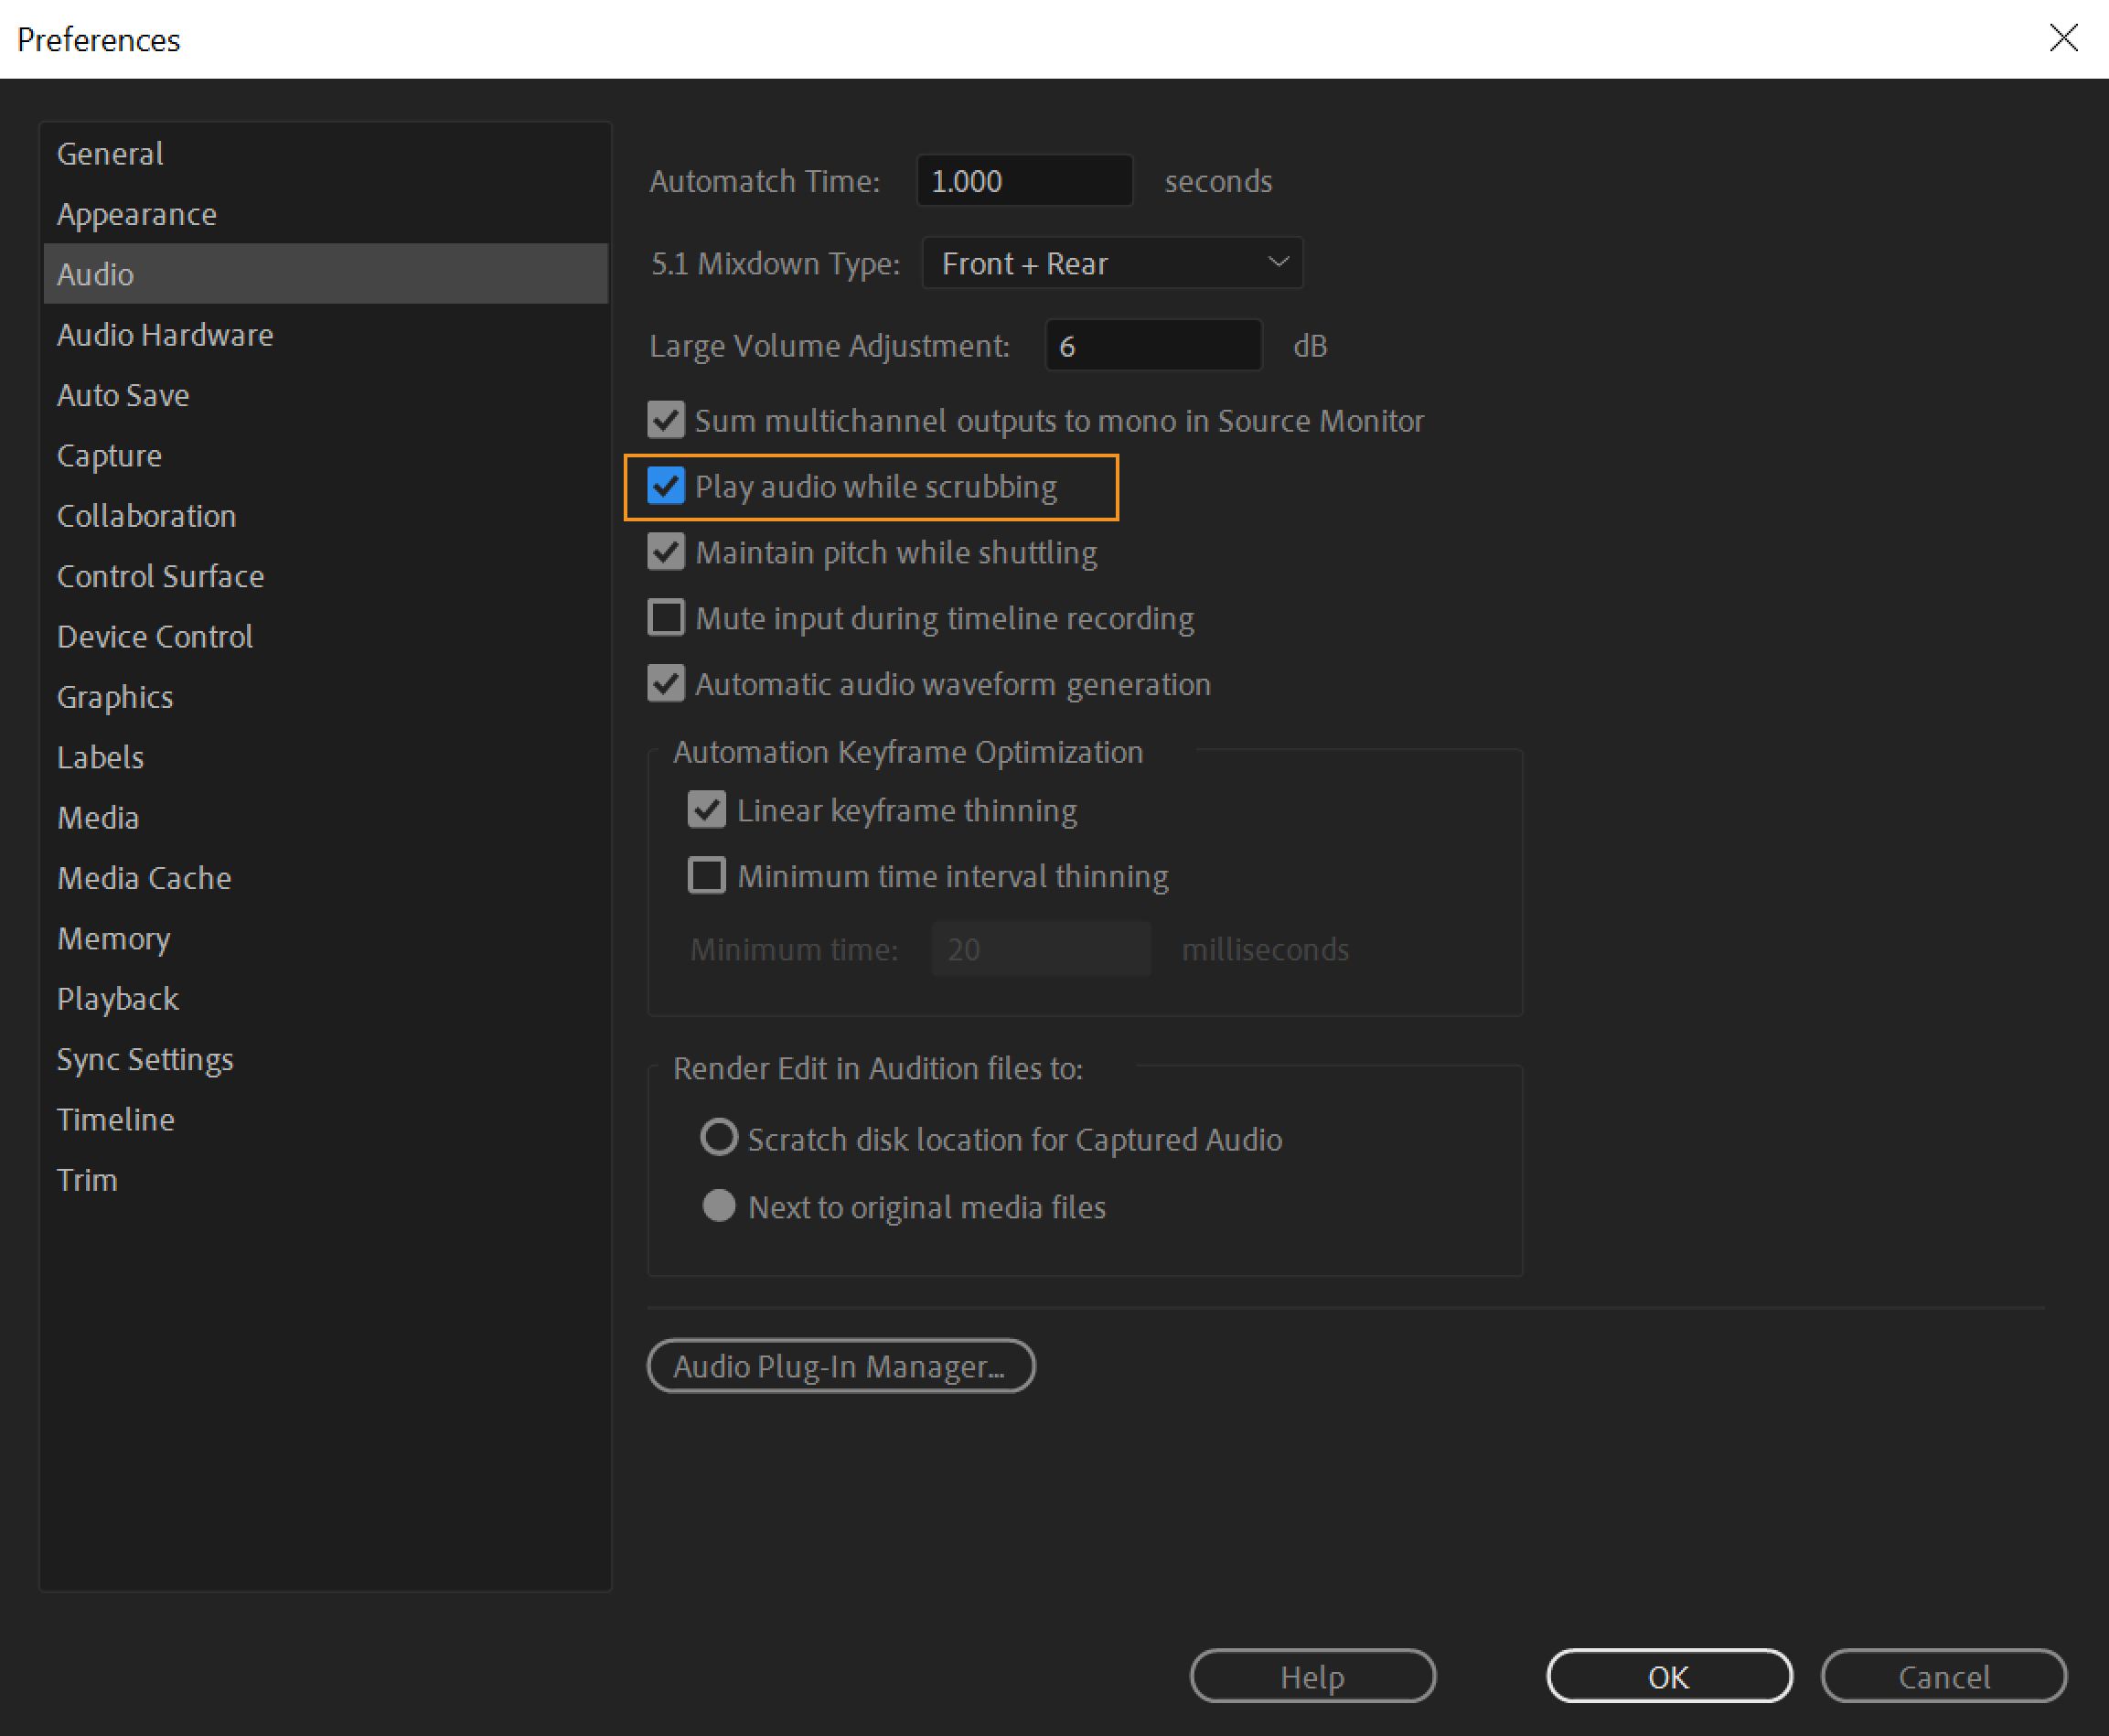Edit the Automatch Time input field
The width and height of the screenshot is (2109, 1736).
point(1024,180)
